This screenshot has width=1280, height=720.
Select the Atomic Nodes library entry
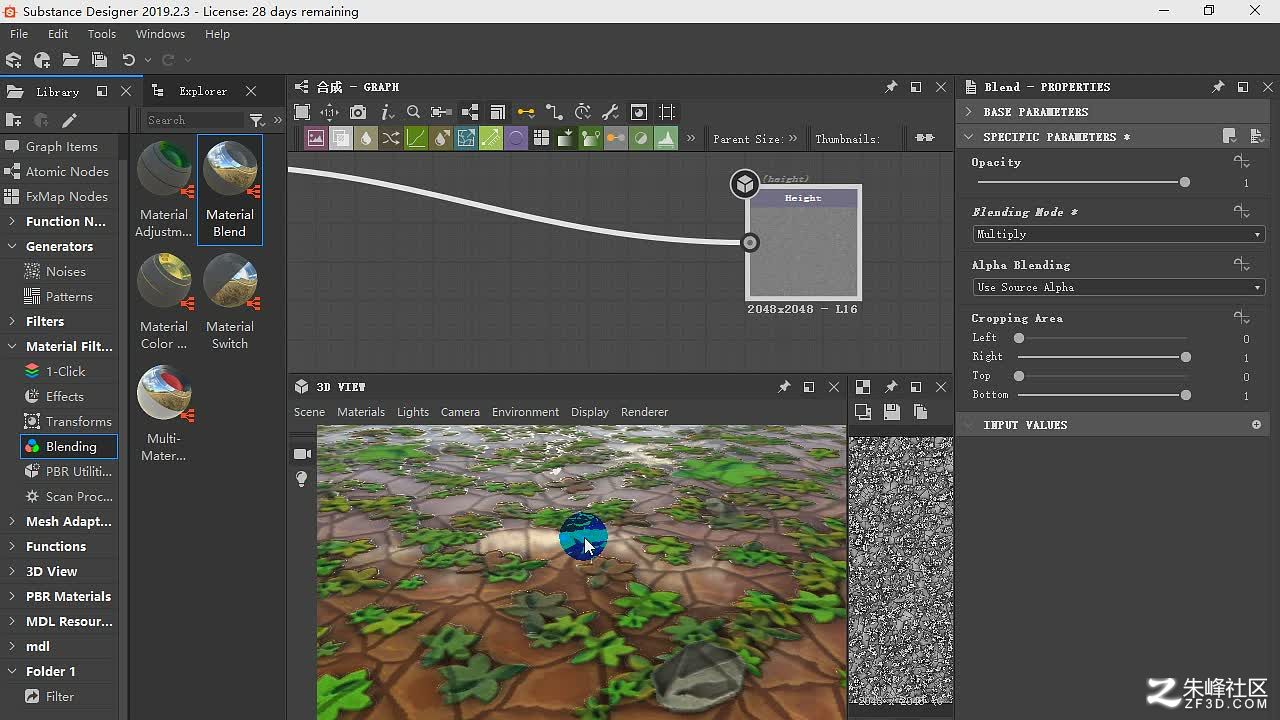(67, 171)
